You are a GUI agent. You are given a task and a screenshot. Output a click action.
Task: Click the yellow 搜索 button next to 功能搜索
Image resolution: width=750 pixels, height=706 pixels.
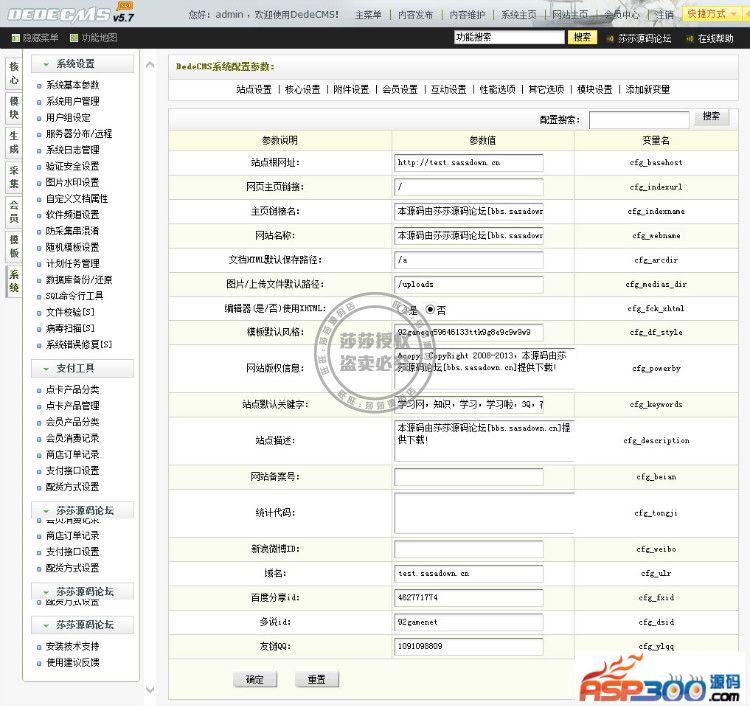click(582, 37)
